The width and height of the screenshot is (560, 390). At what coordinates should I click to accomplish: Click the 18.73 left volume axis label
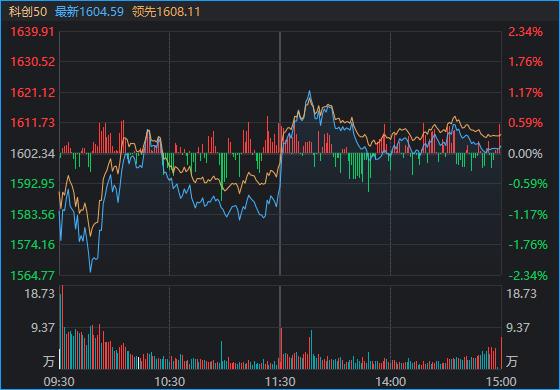point(40,294)
